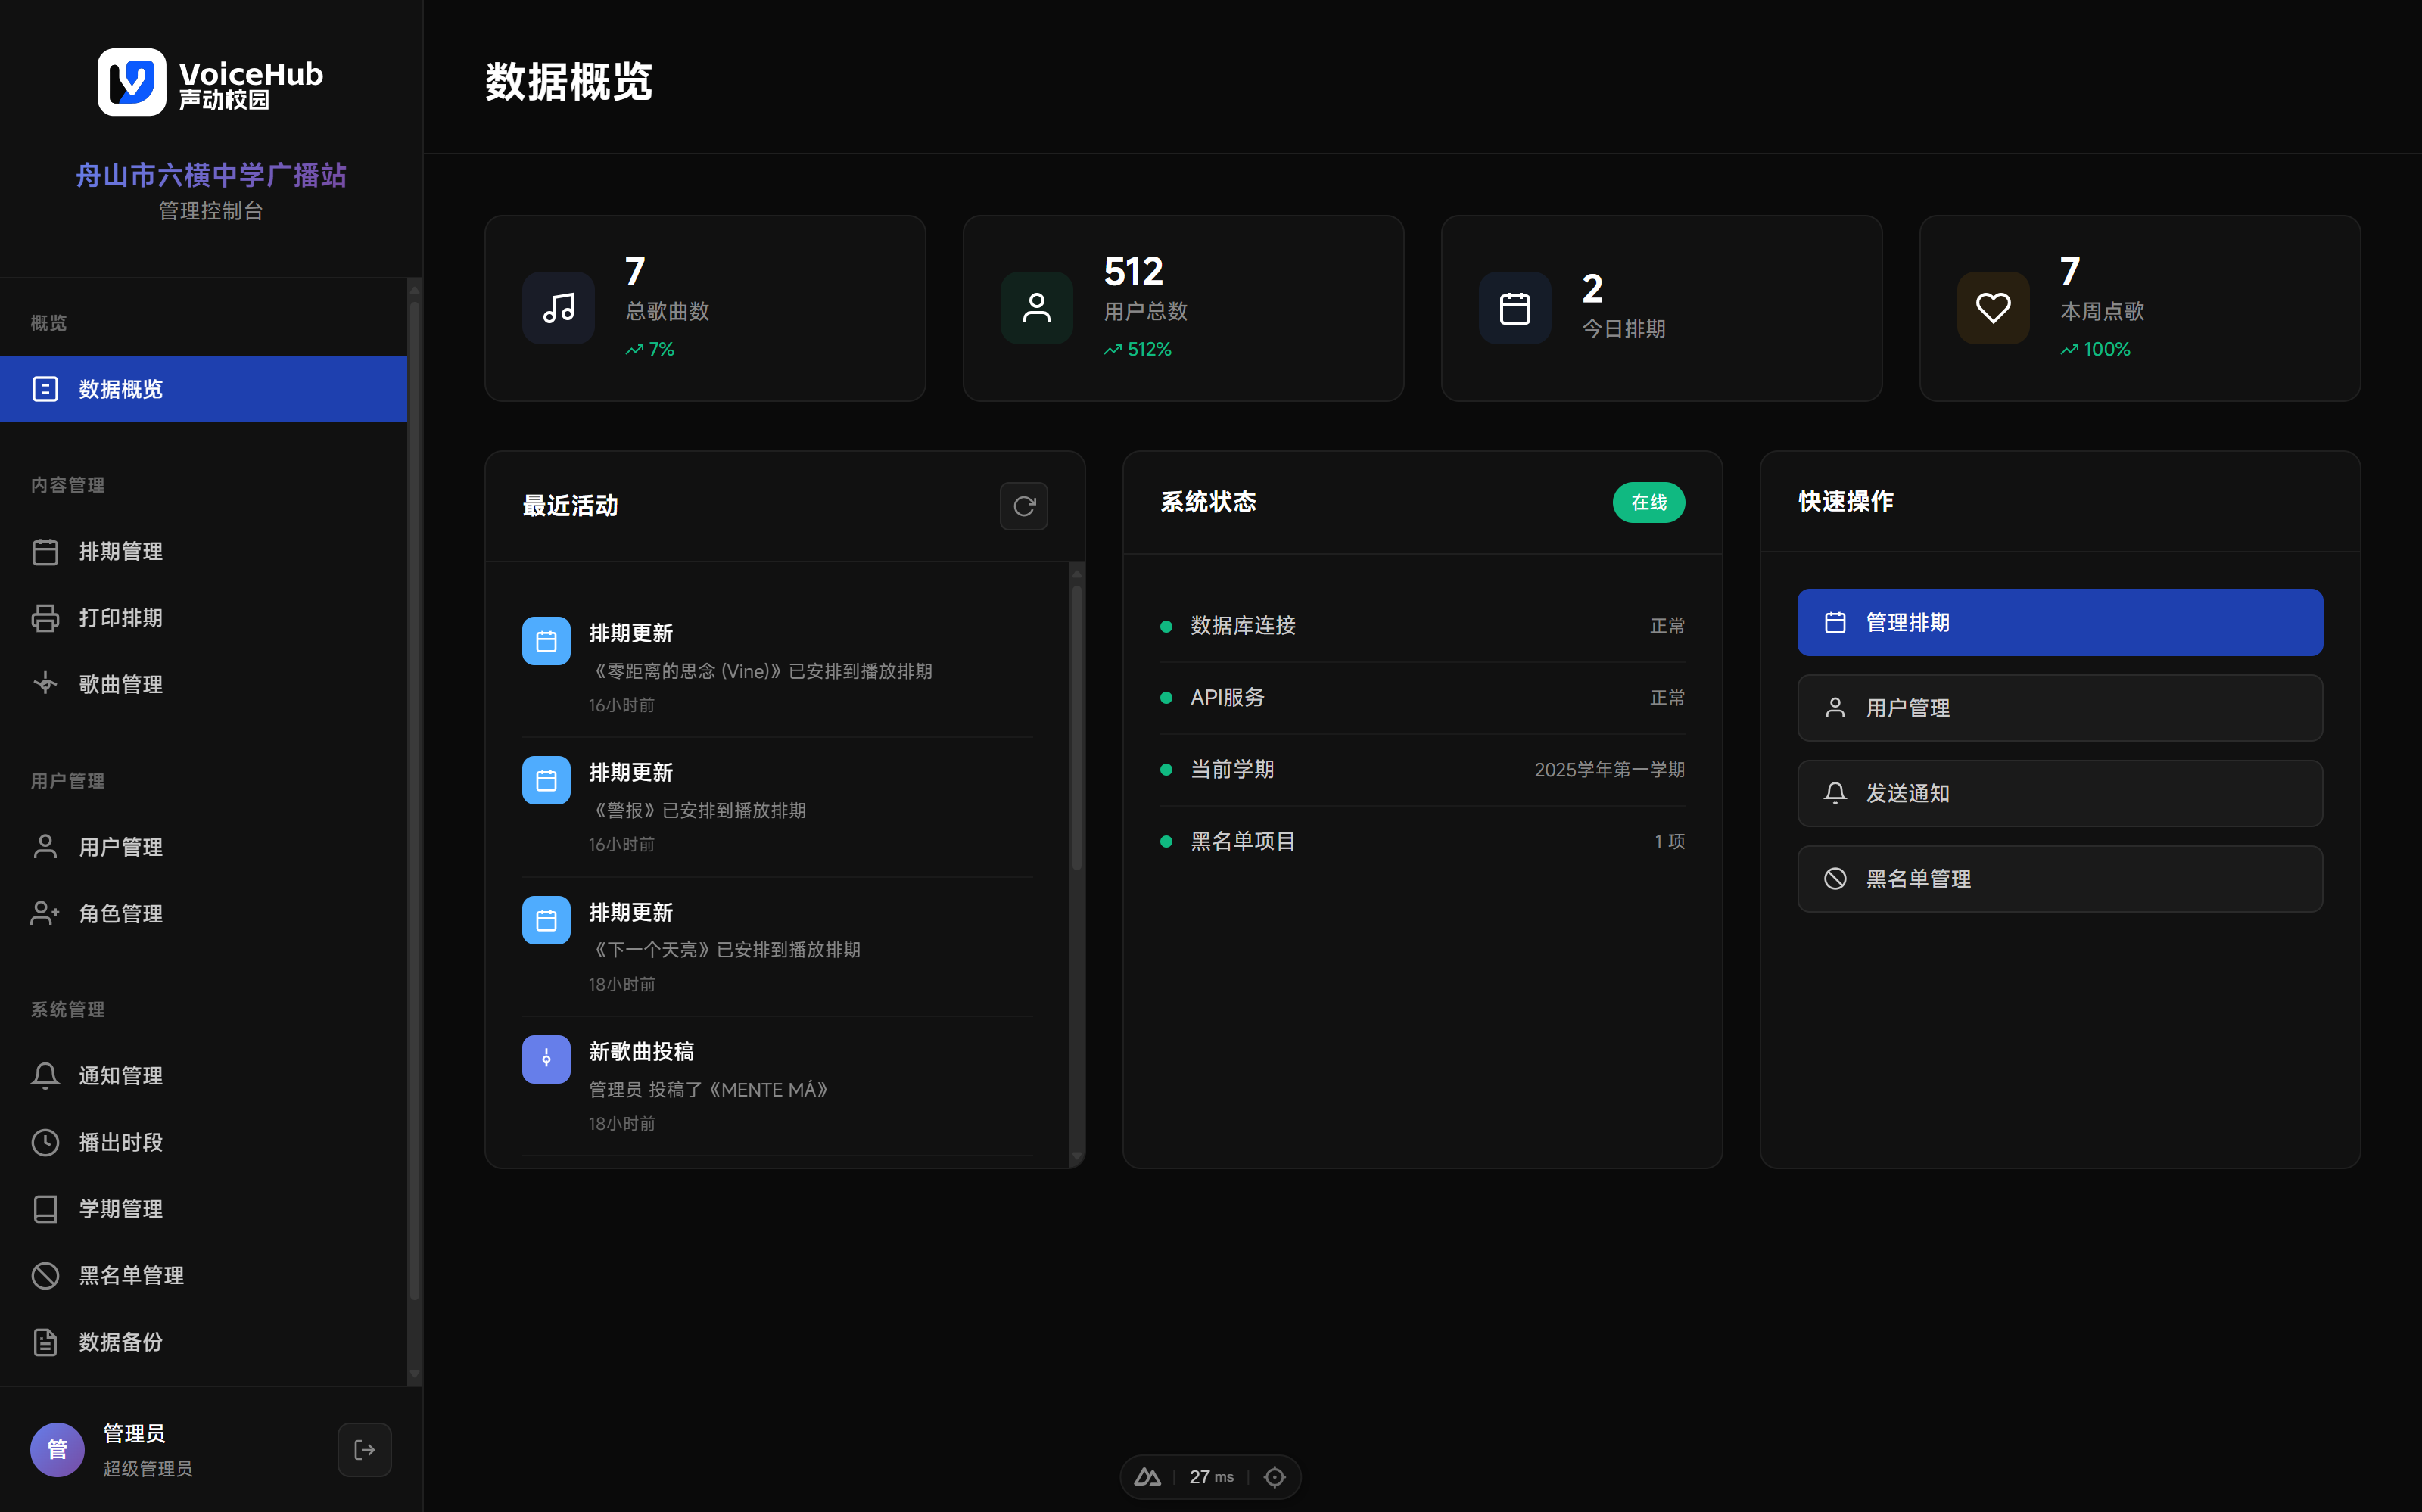The image size is (2422, 1512).
Task: Click the bell icon next to 通知管理
Action: click(x=45, y=1075)
